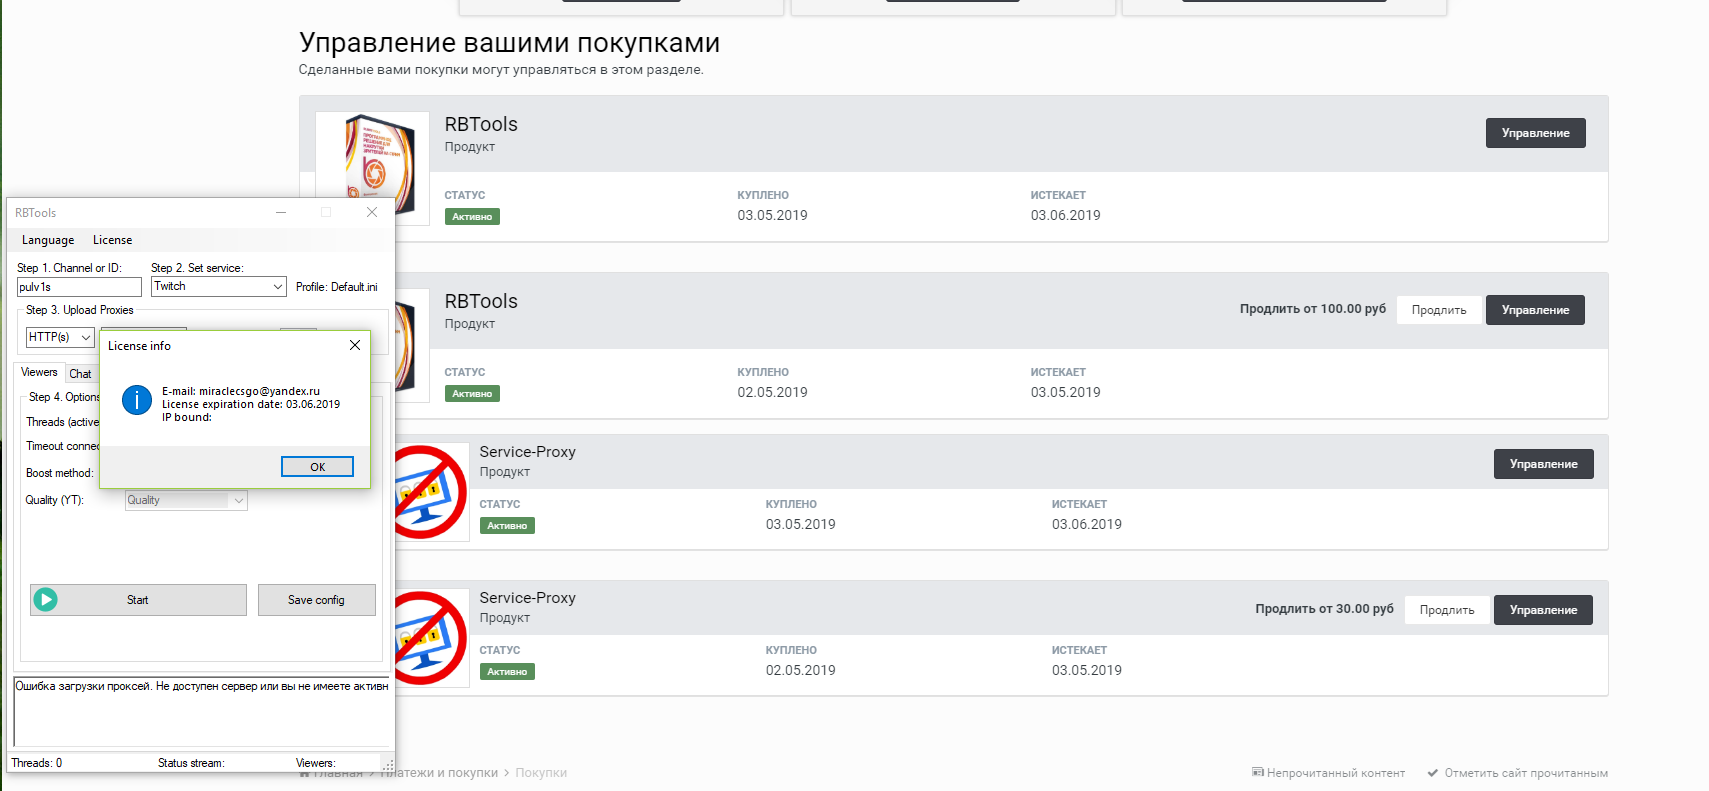Click the top Service-Proxy product icon
This screenshot has width=1709, height=791.
pos(431,492)
